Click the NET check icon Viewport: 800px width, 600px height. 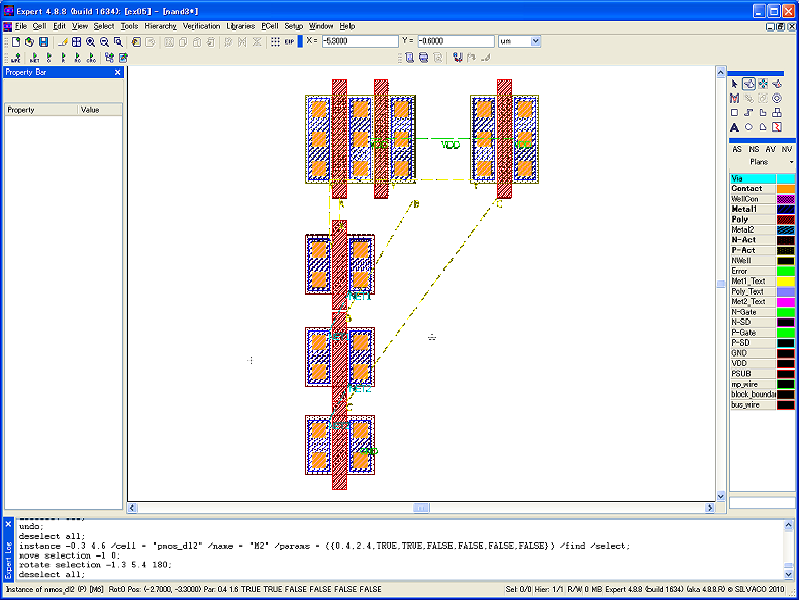(x=34, y=58)
